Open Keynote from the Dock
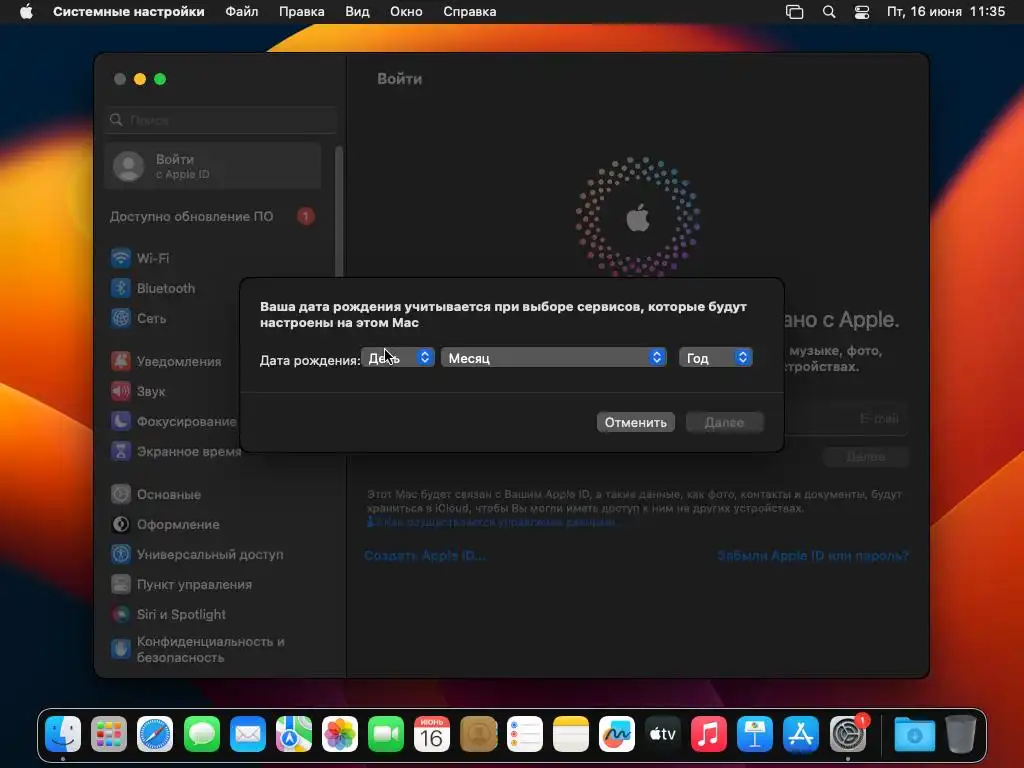The height and width of the screenshot is (768, 1024). coord(755,734)
